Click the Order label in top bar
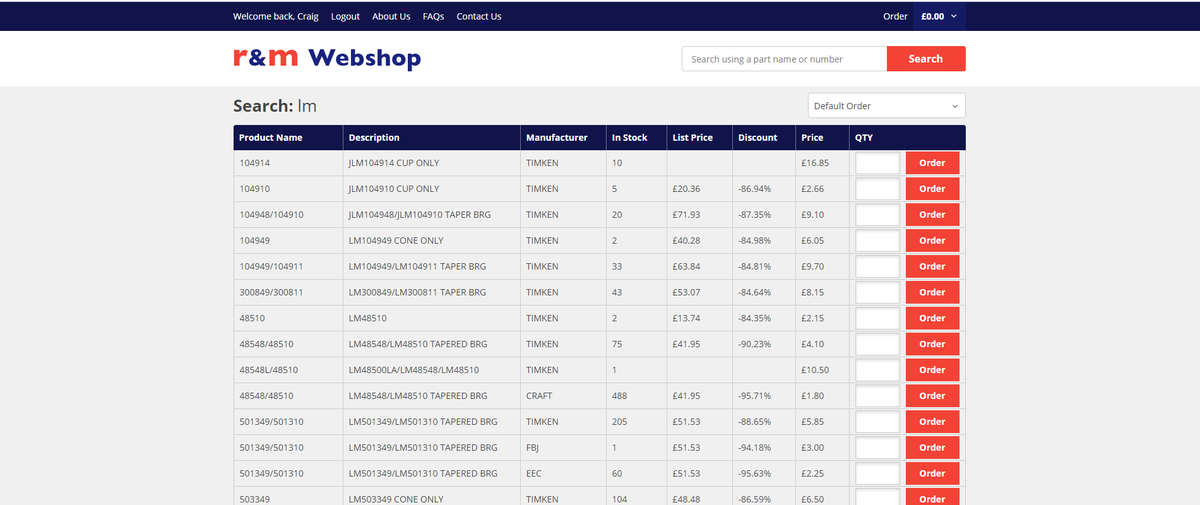 click(x=895, y=16)
